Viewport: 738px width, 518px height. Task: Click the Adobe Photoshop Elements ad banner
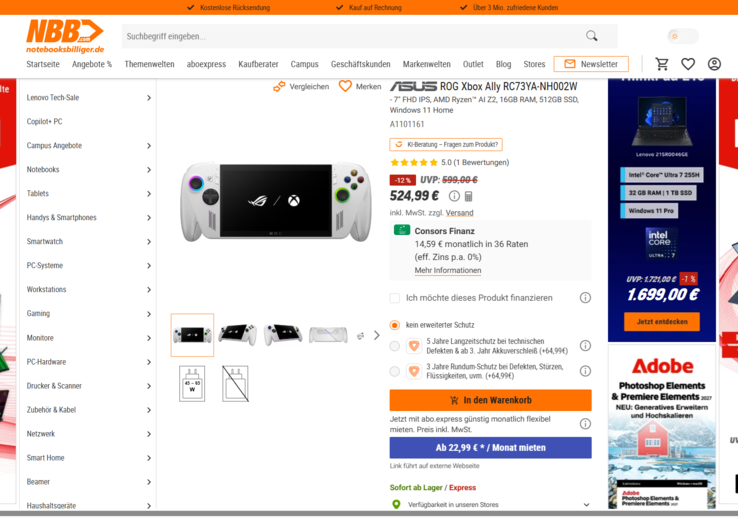point(662,427)
